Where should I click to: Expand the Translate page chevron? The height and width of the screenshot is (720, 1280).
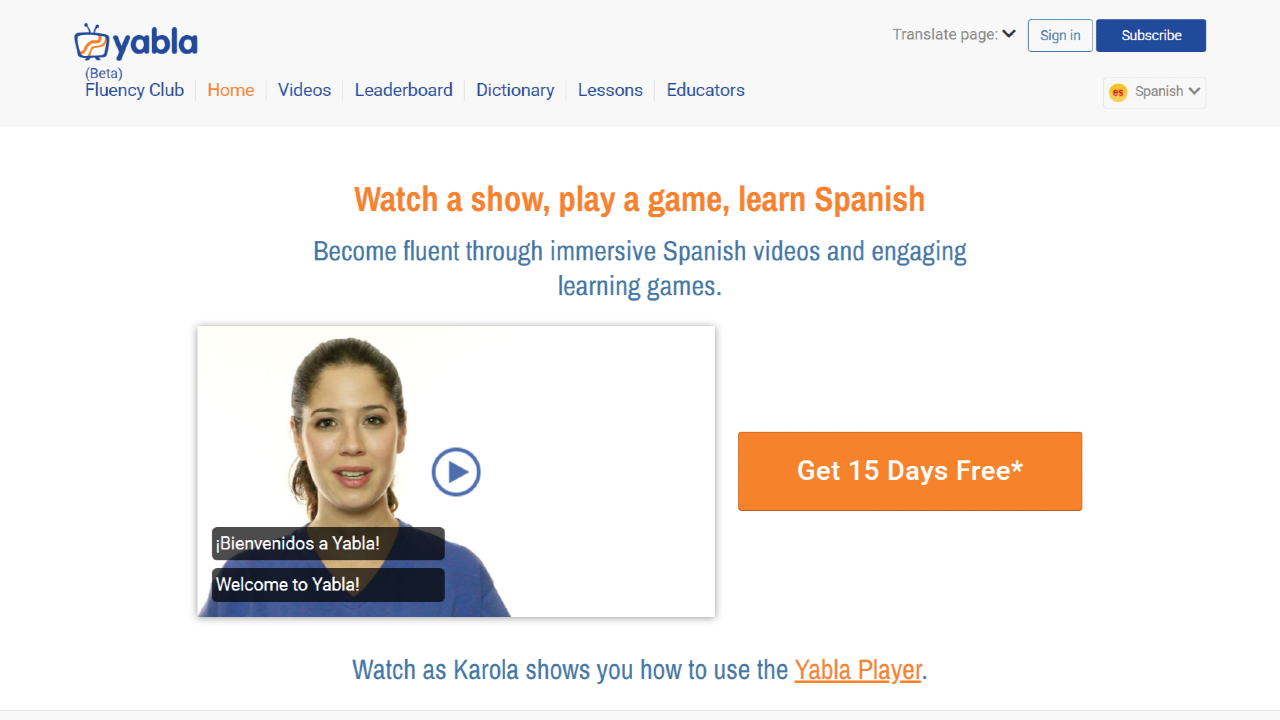coord(1009,34)
